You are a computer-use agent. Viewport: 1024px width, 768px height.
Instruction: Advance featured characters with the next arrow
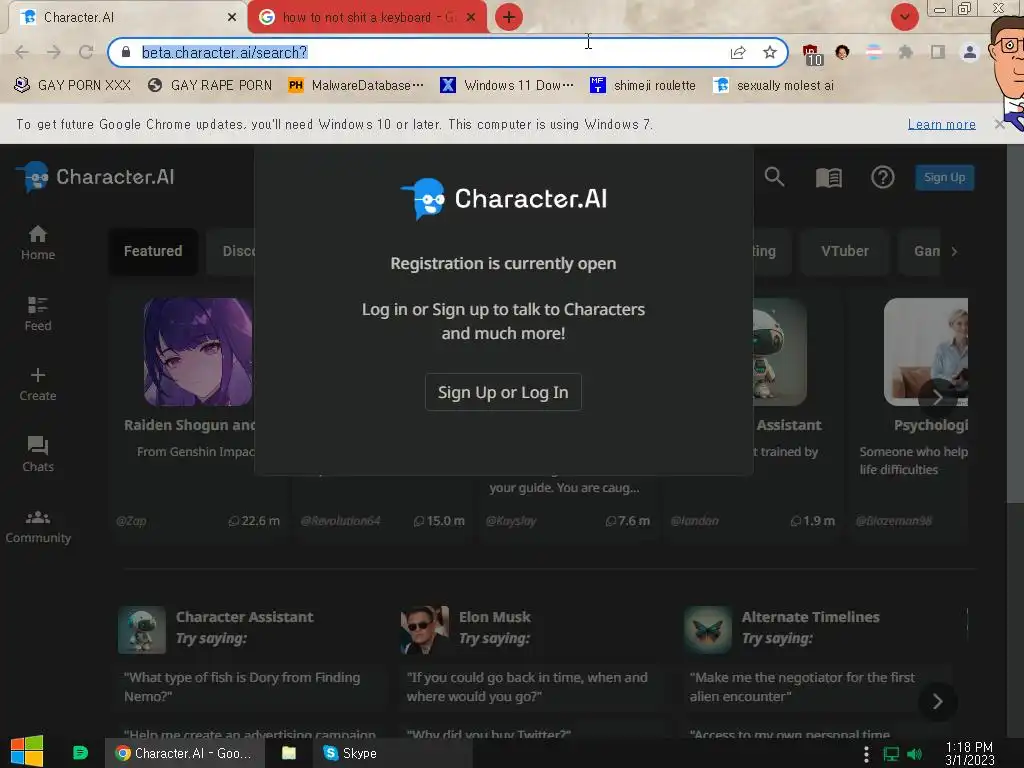tap(937, 397)
